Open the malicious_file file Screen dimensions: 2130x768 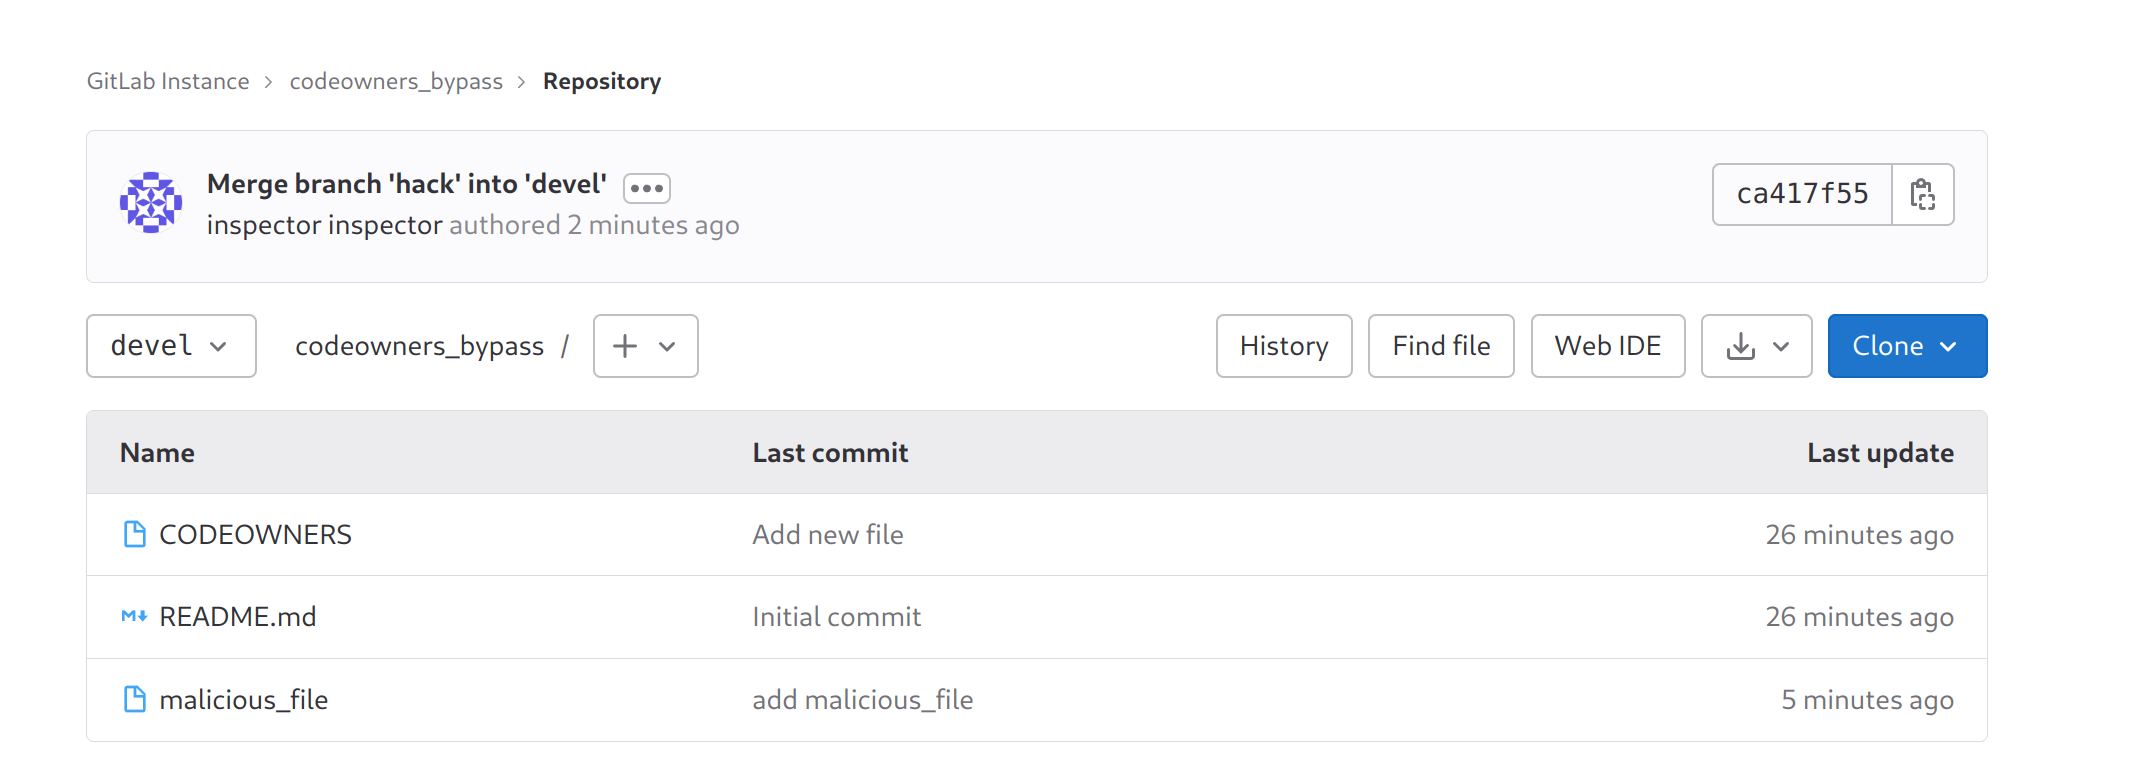click(x=244, y=699)
